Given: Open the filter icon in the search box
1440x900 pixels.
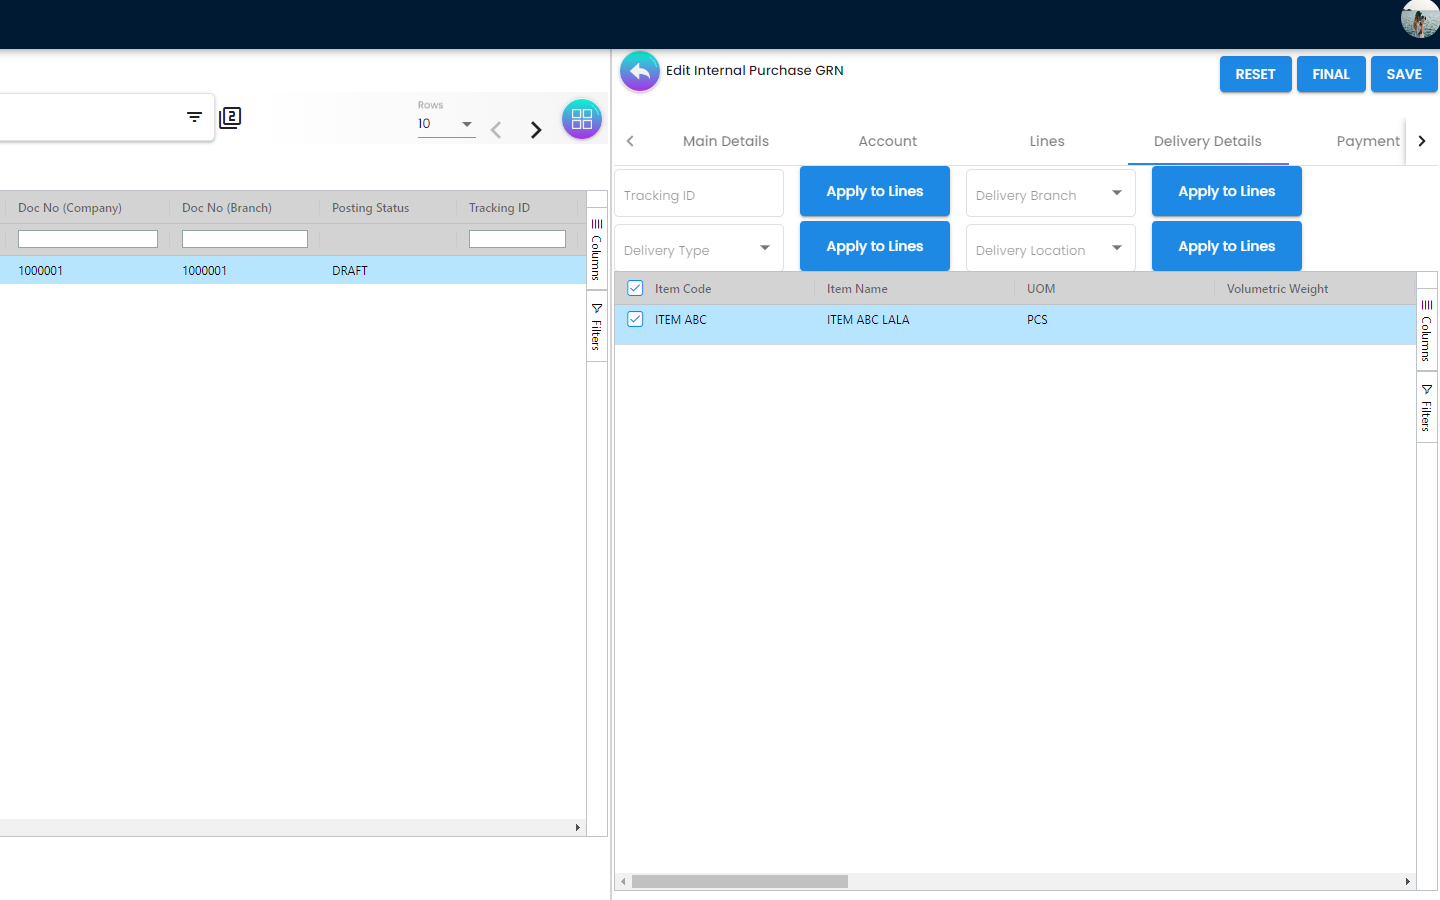Looking at the screenshot, I should click(194, 117).
